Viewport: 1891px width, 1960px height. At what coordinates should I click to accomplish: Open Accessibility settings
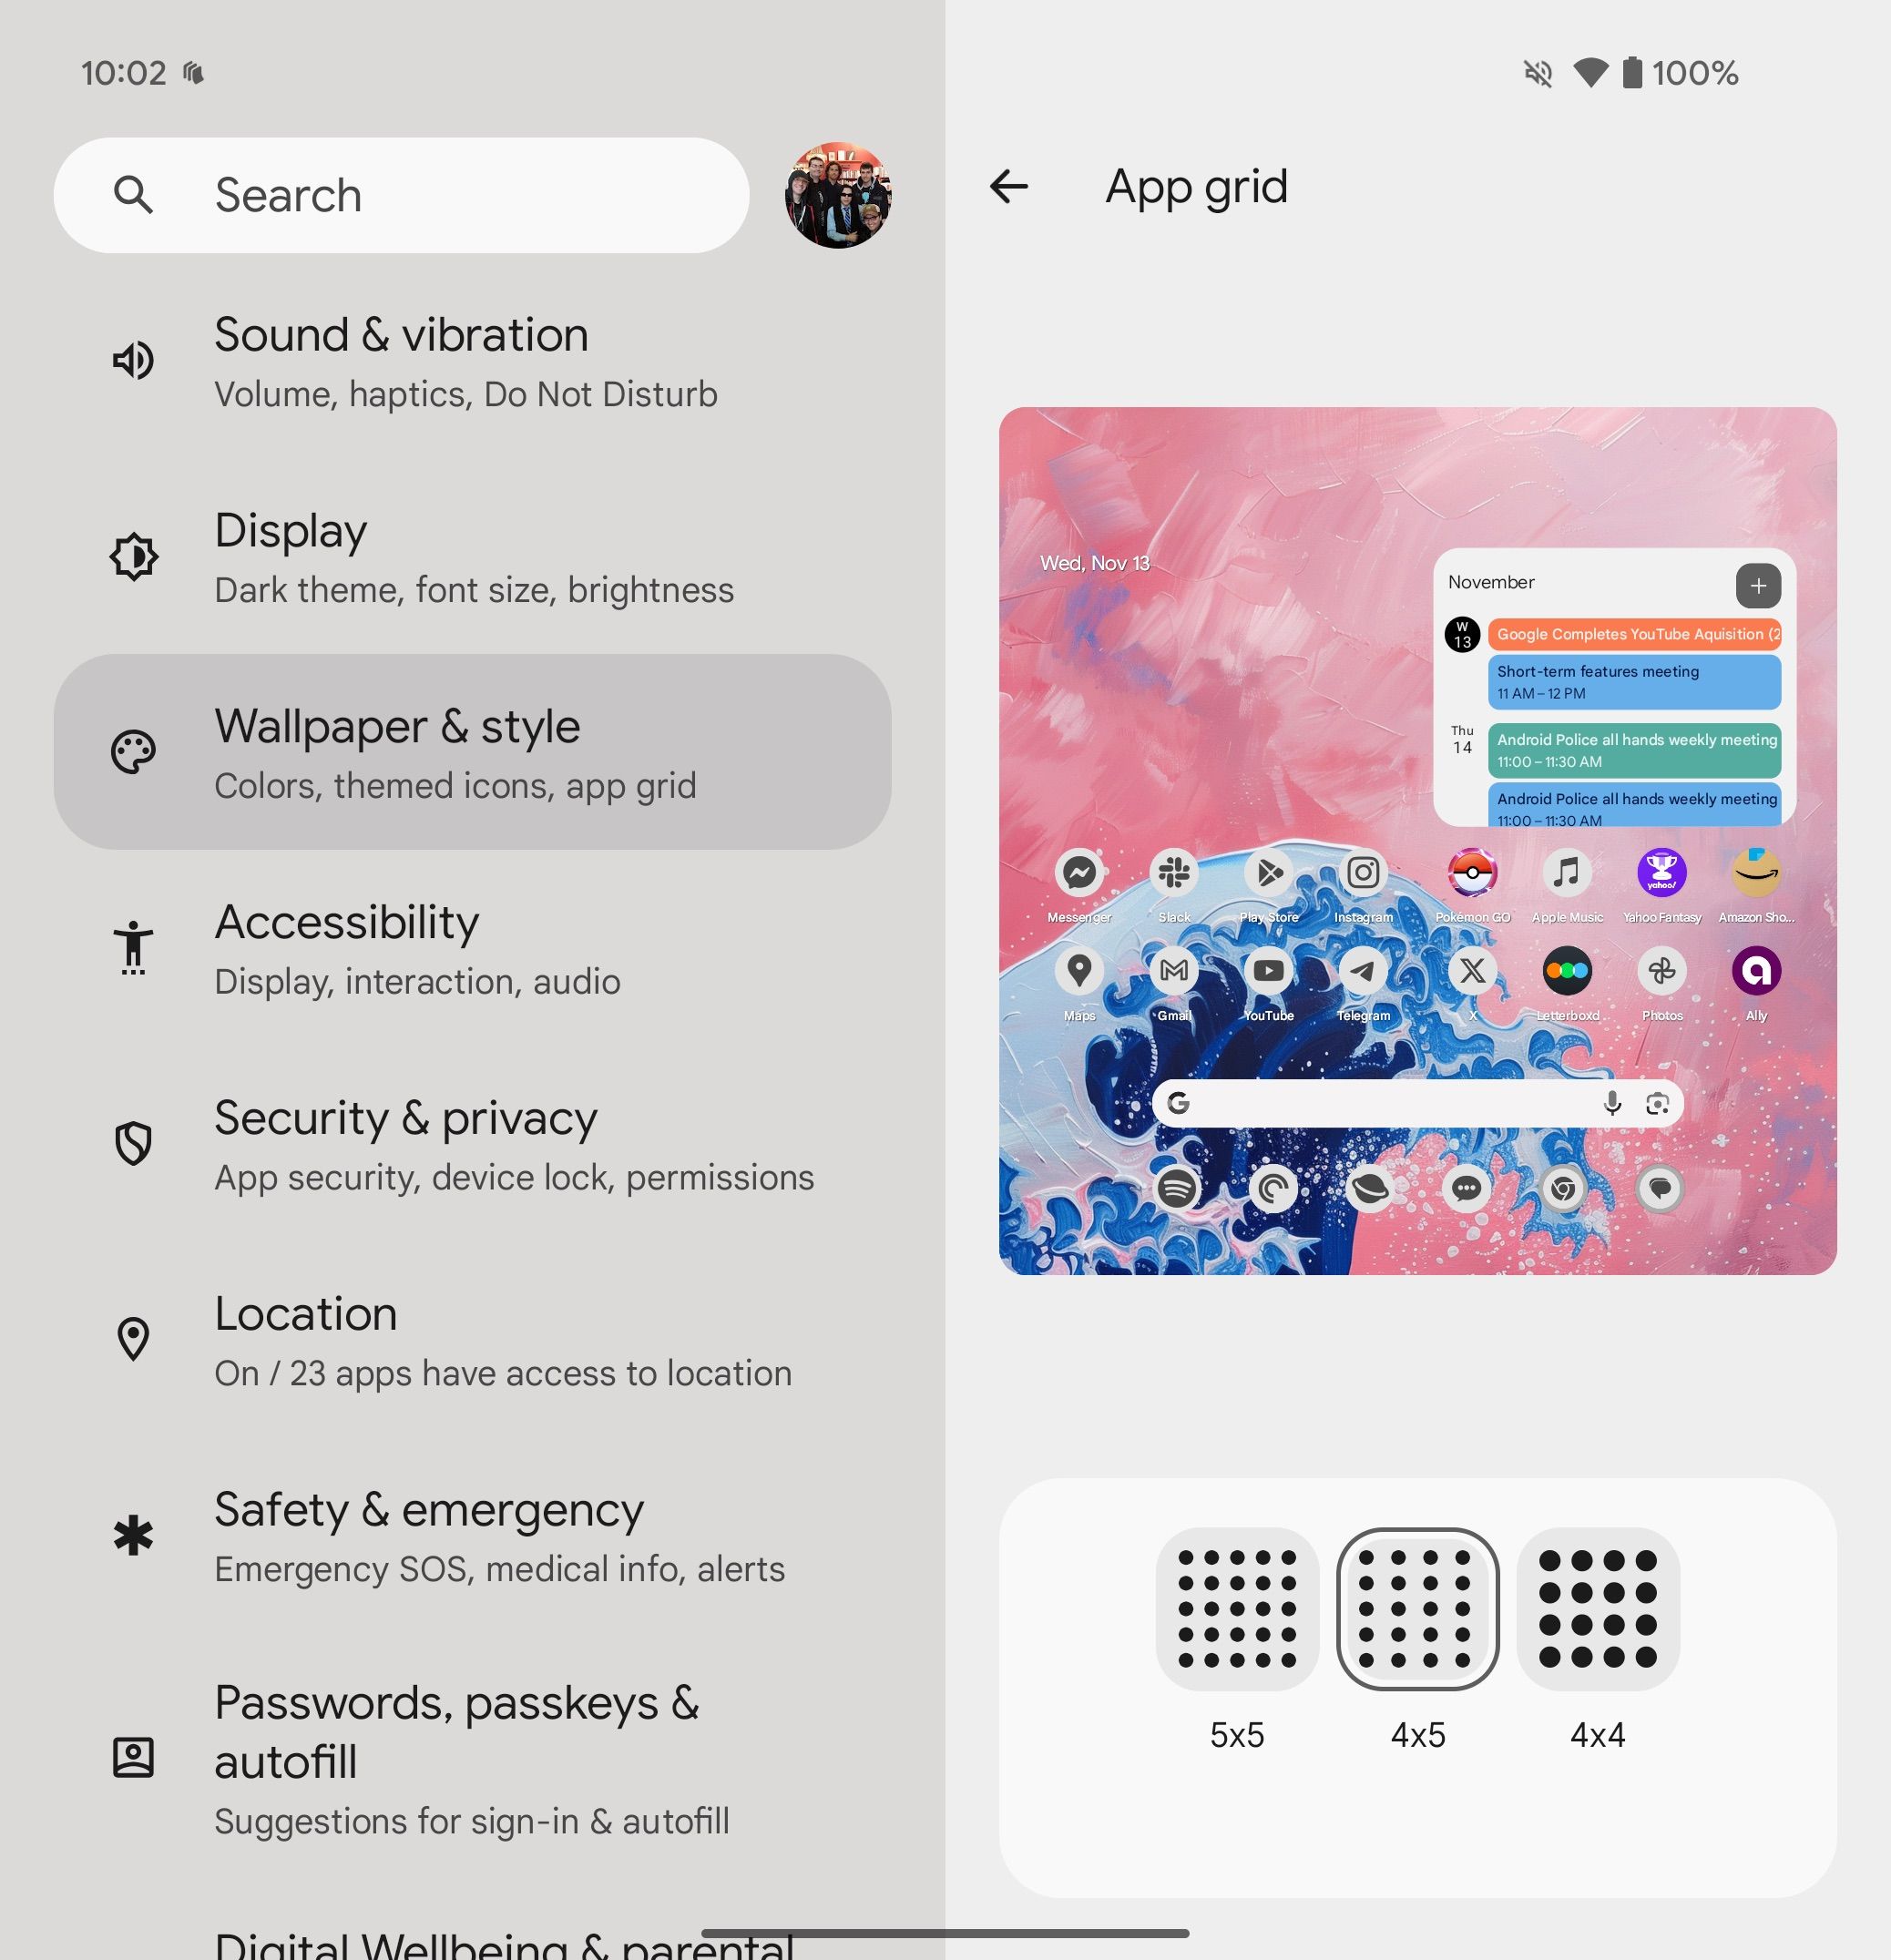coord(471,946)
